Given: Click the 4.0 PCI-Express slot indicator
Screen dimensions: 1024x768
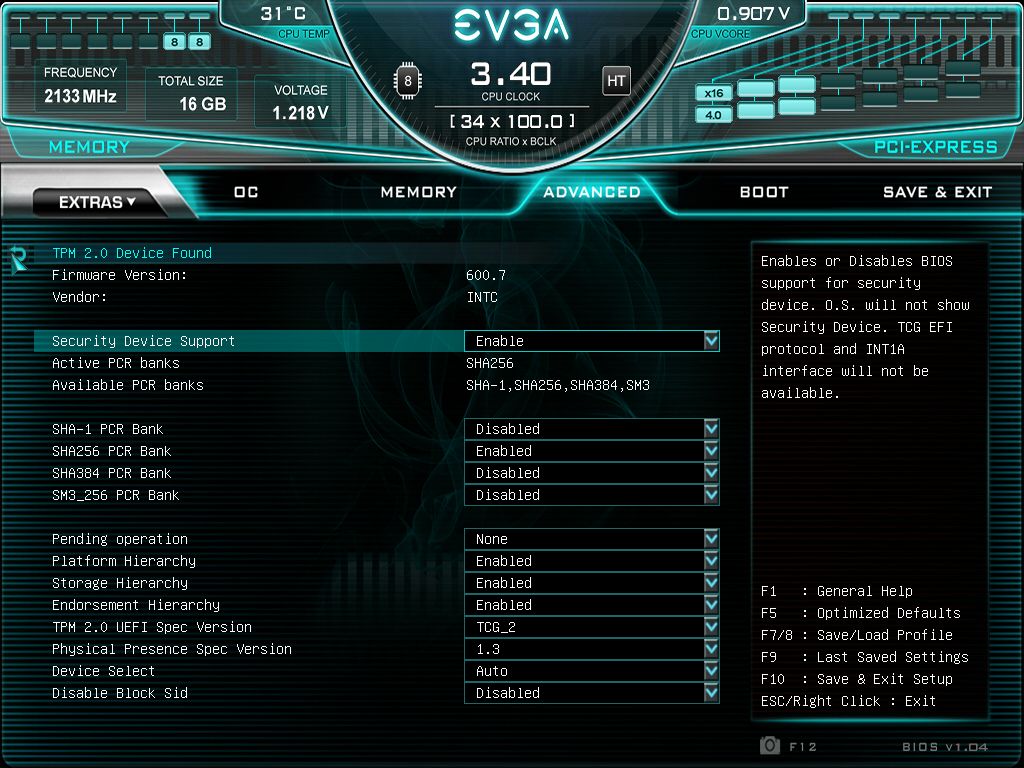Looking at the screenshot, I should click(713, 115).
